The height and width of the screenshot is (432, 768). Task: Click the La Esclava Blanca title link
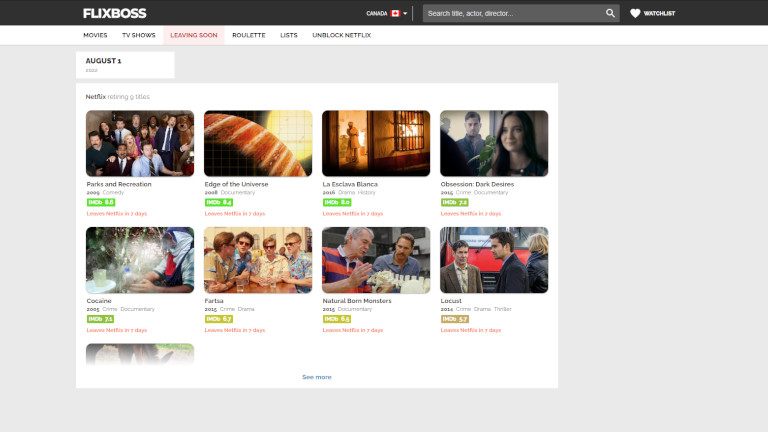(x=350, y=184)
